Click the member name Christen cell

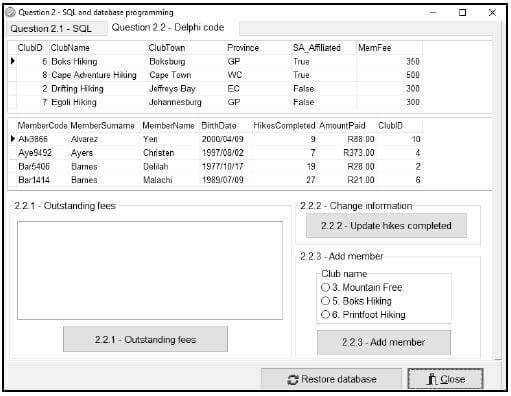coord(170,153)
